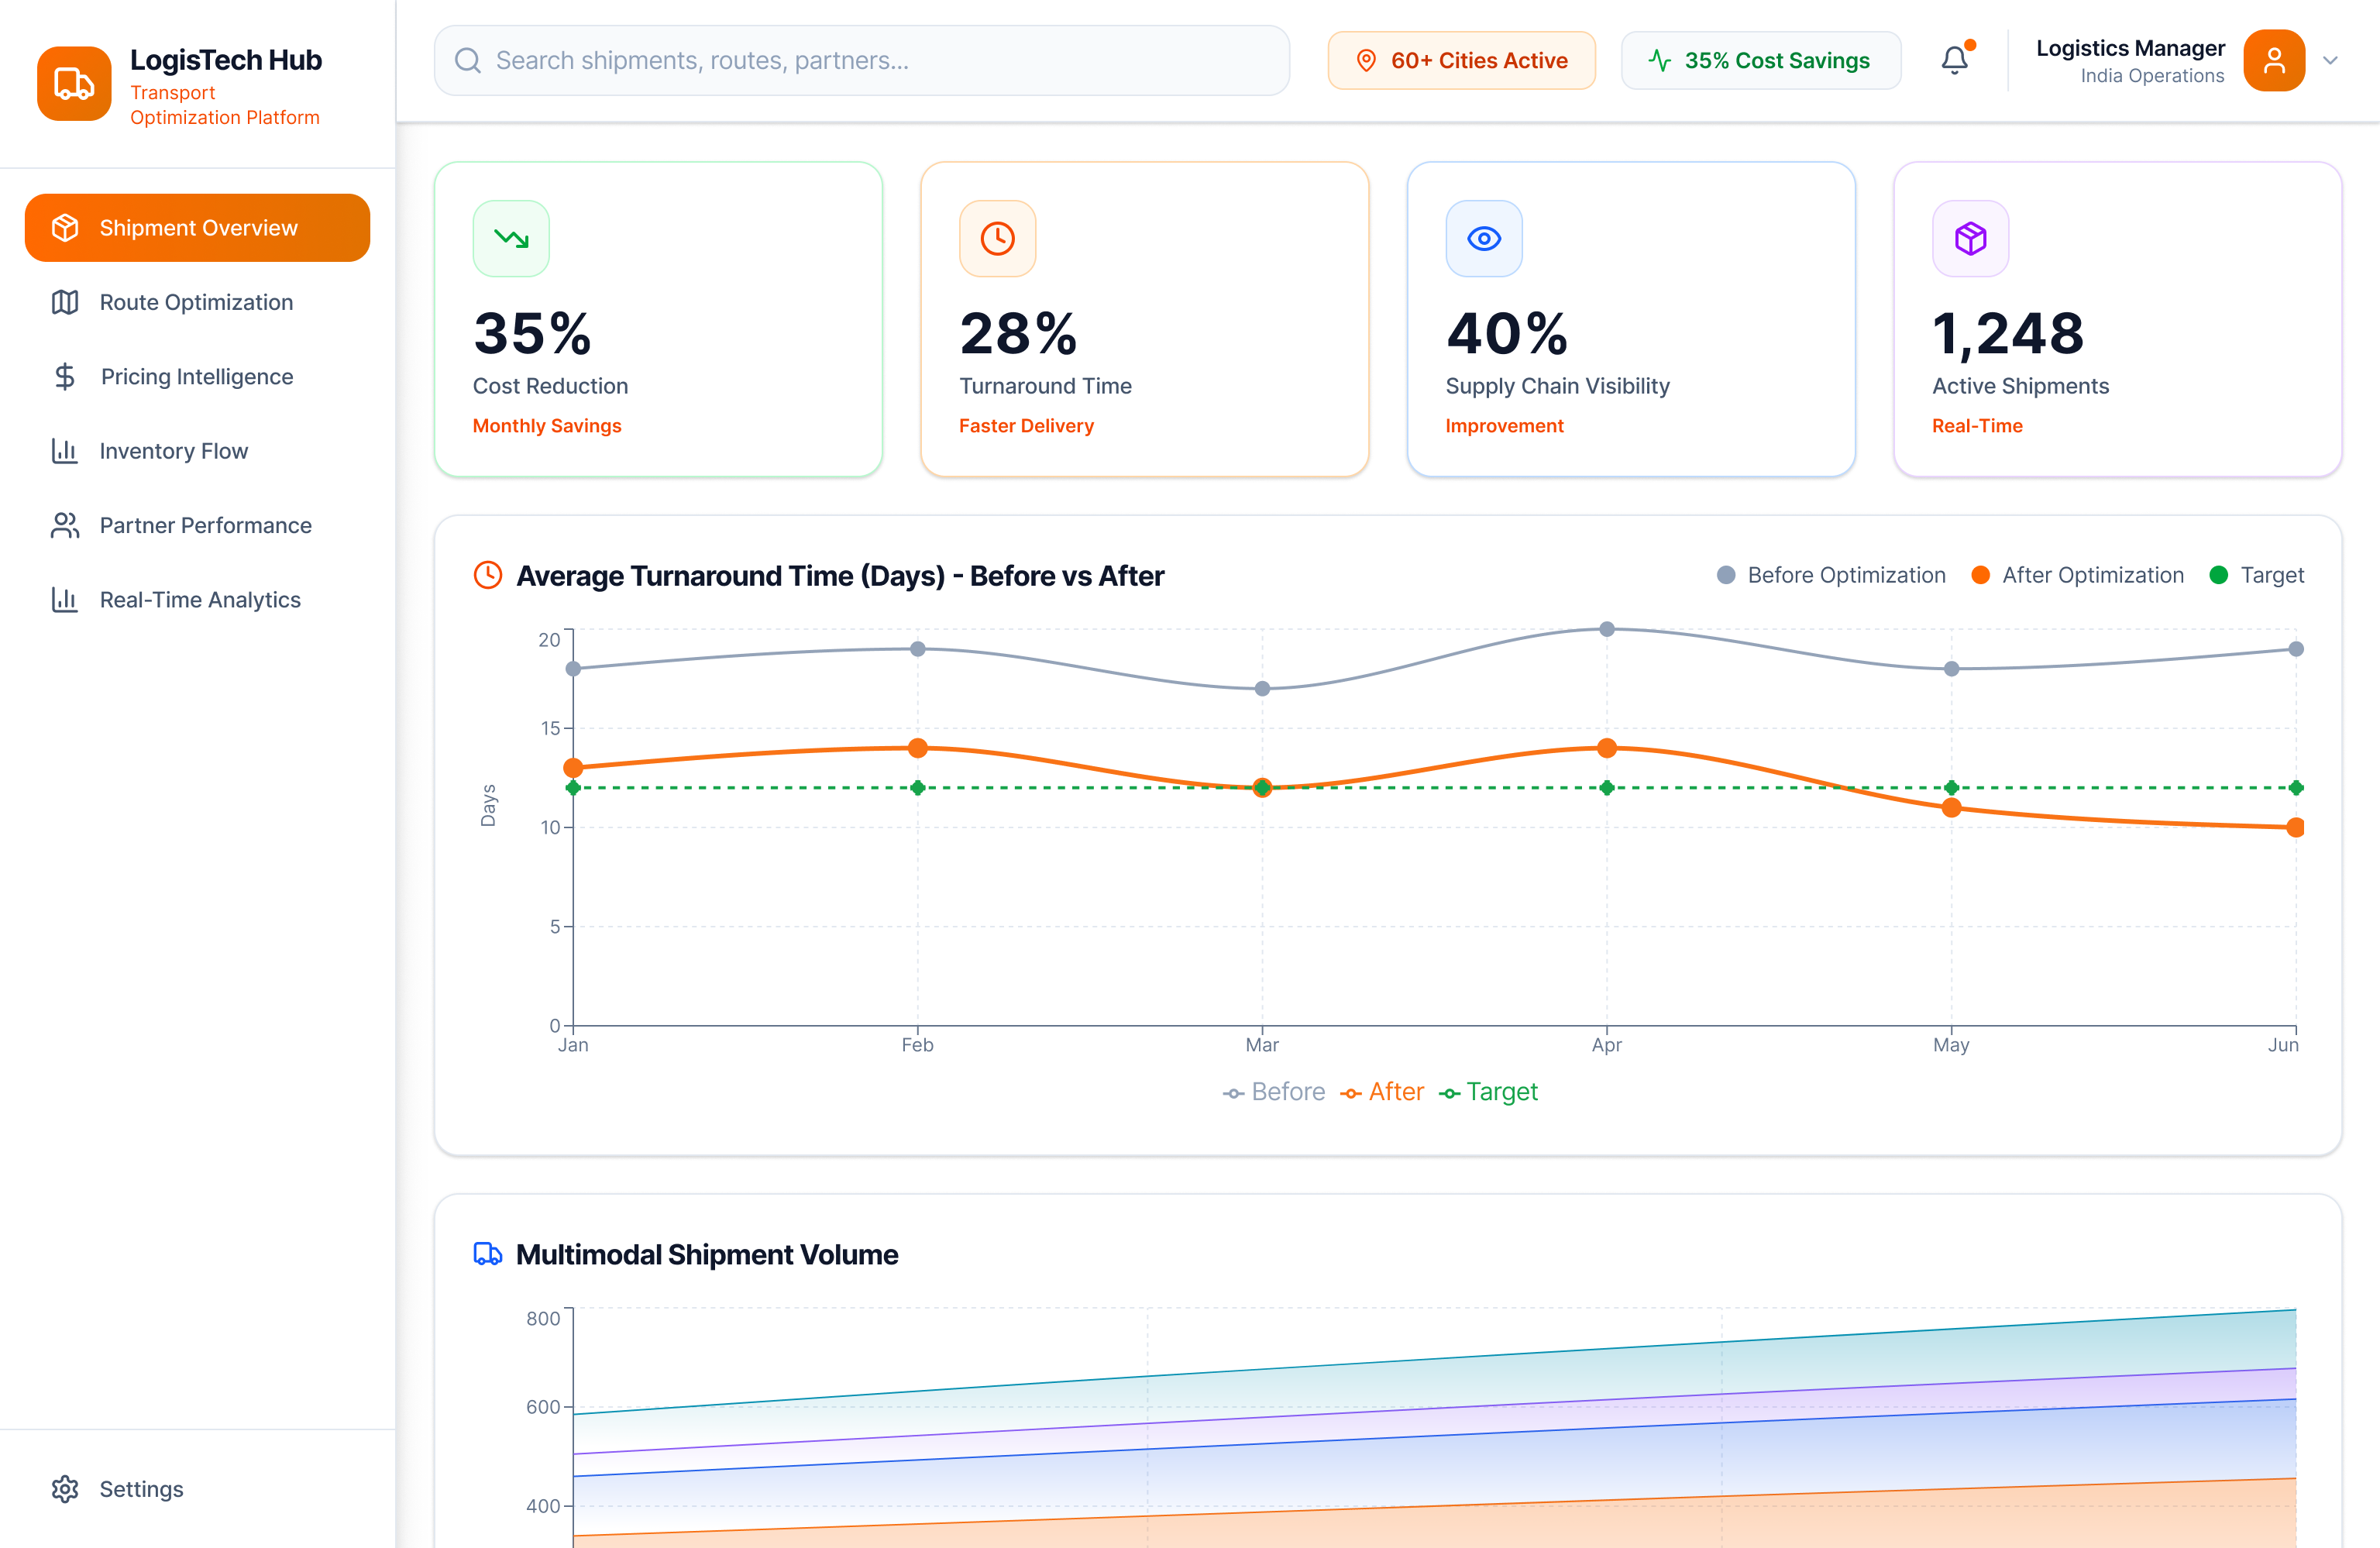Viewport: 2380px width, 1548px height.
Task: Click the clock icon on Turnaround Time card
Action: pos(997,238)
